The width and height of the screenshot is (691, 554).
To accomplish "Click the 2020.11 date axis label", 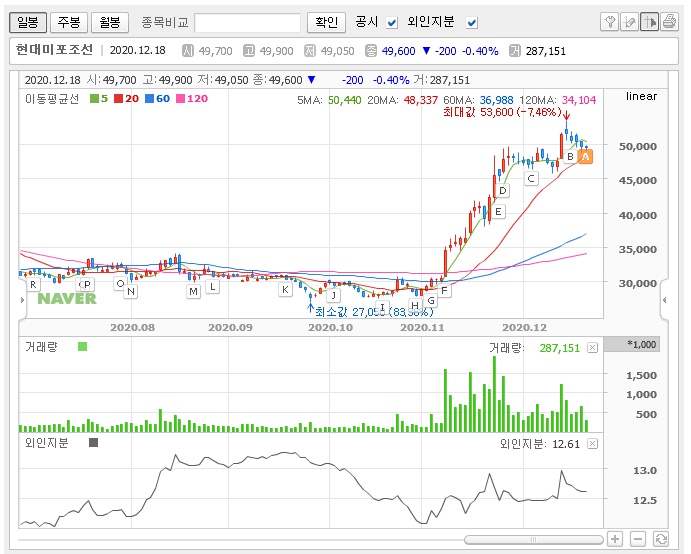I will tap(422, 327).
